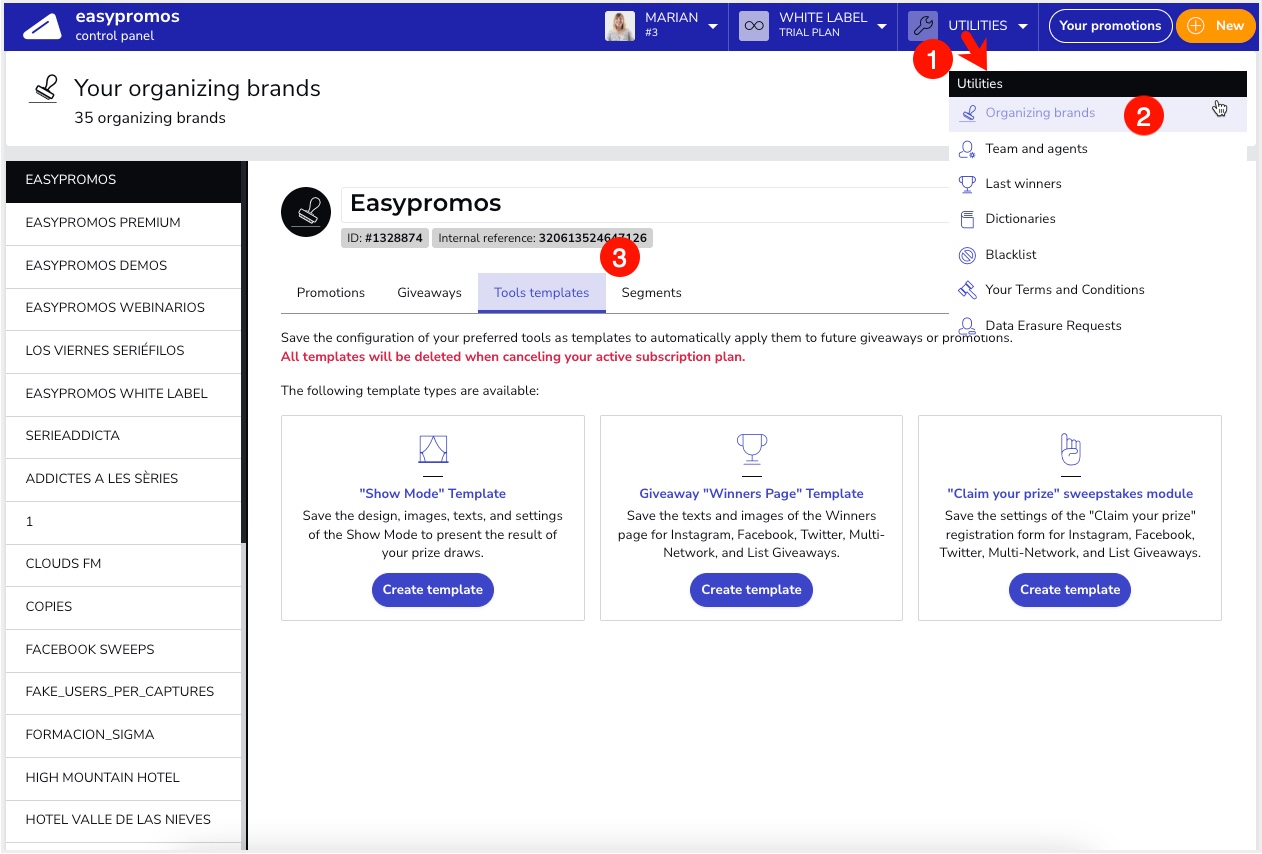
Task: Select COPIES brand
Action: pos(123,607)
